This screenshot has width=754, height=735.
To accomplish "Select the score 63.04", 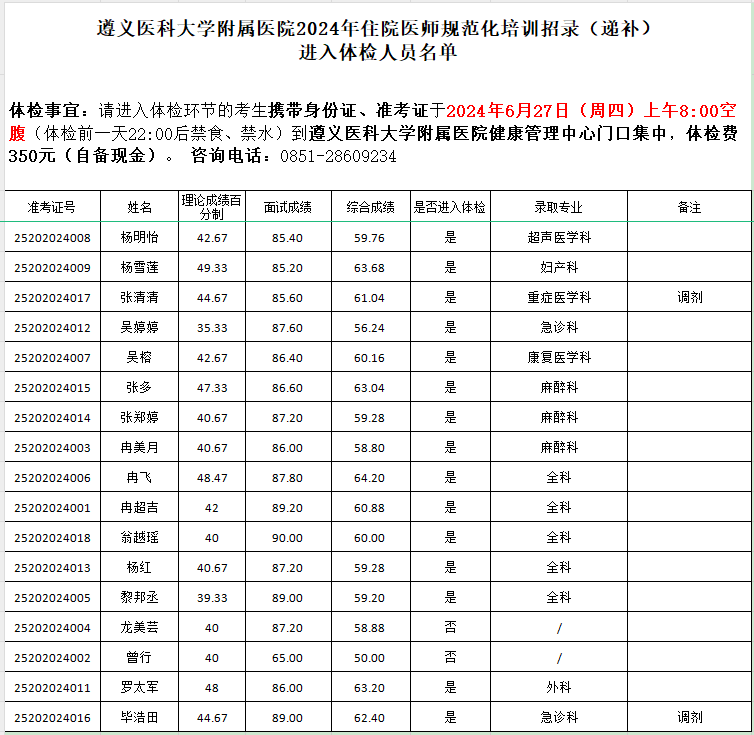I will tap(369, 388).
